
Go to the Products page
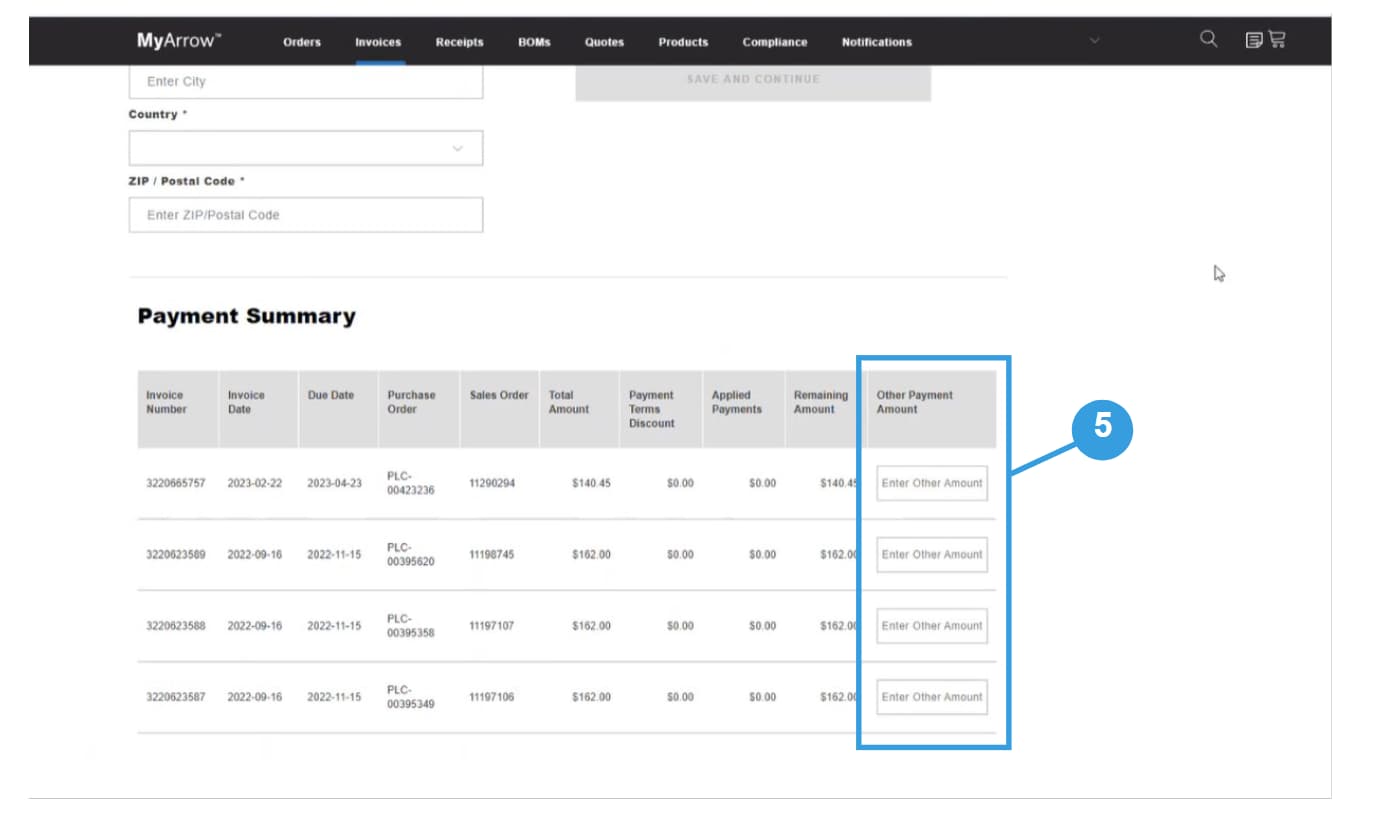pyautogui.click(x=683, y=42)
